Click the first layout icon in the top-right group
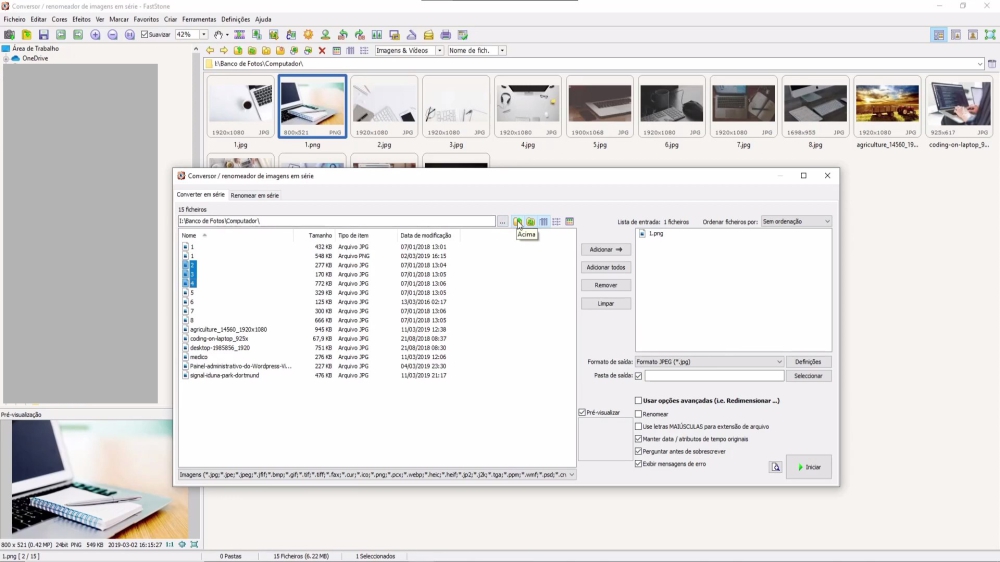Viewport: 1000px width, 562px height. coord(939,35)
